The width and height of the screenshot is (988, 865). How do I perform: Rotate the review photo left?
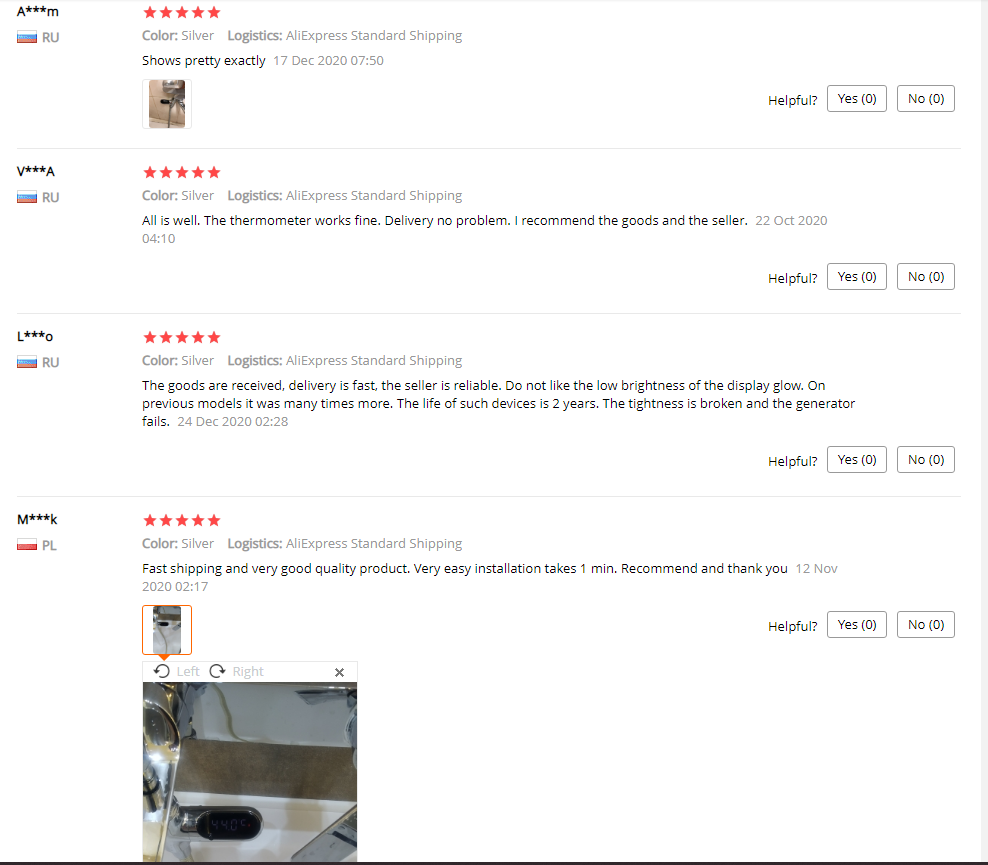(x=176, y=672)
